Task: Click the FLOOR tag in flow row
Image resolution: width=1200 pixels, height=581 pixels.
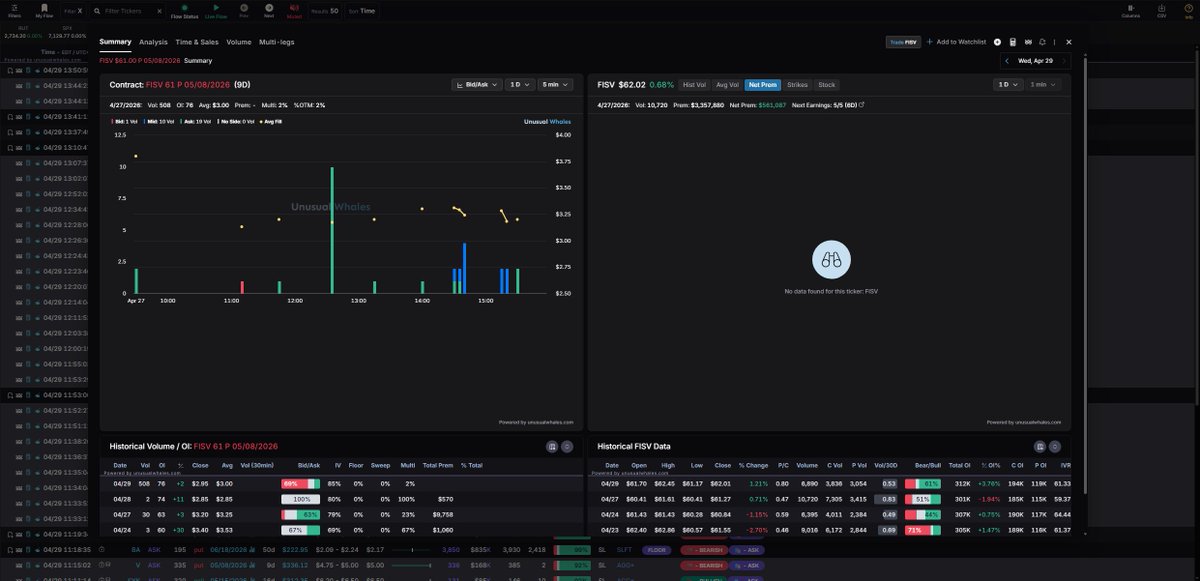Action: [657, 549]
